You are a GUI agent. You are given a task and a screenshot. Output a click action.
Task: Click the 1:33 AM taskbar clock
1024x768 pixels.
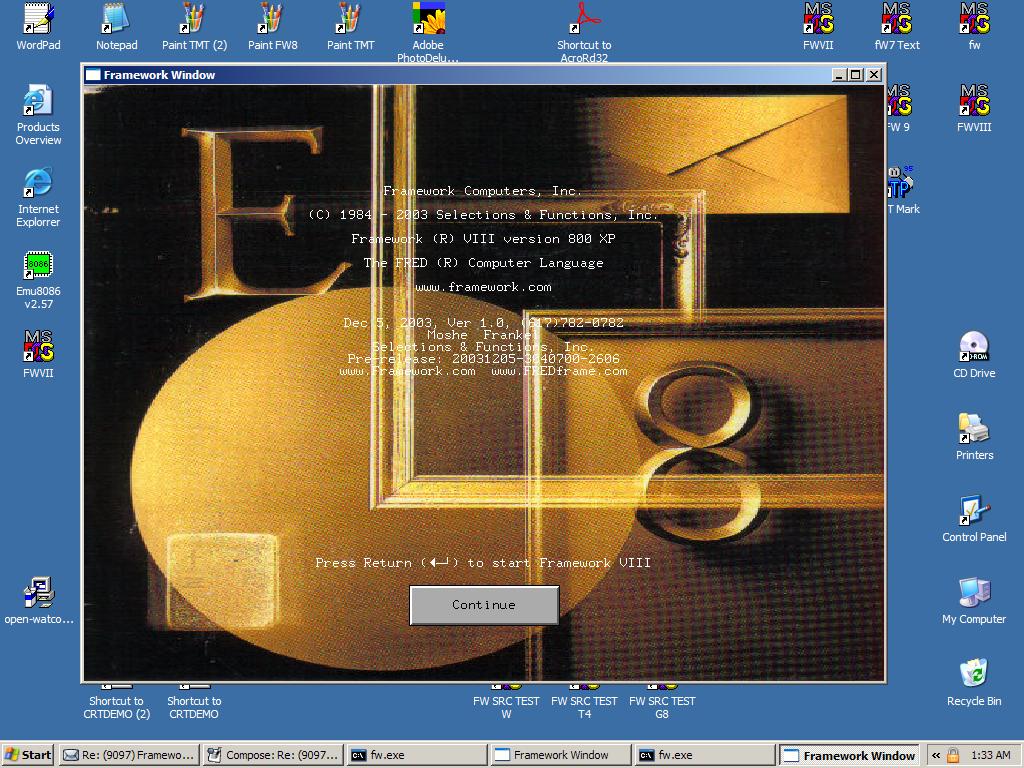click(x=991, y=756)
